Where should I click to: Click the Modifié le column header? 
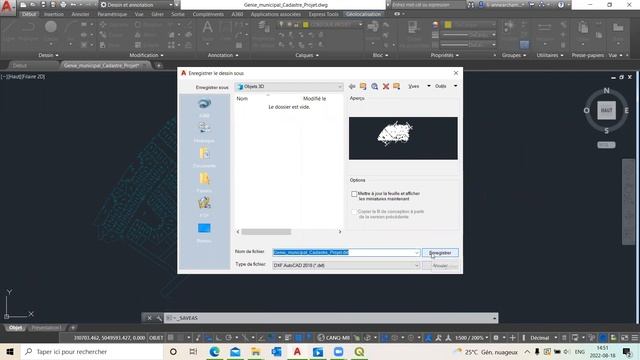click(314, 99)
